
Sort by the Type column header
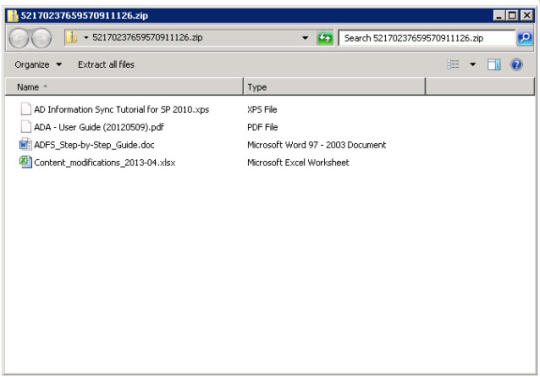[334, 87]
